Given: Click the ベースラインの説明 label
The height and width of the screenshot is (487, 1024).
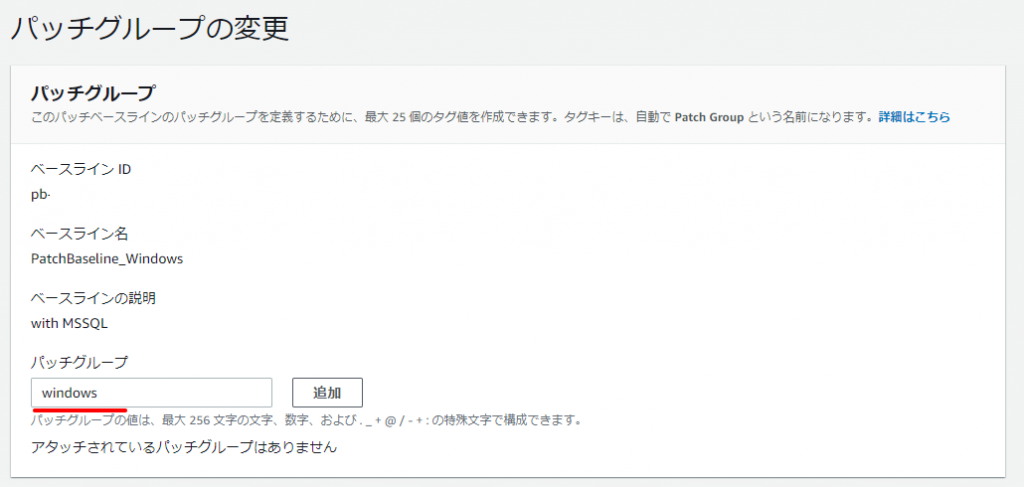Looking at the screenshot, I should pyautogui.click(x=93, y=298).
